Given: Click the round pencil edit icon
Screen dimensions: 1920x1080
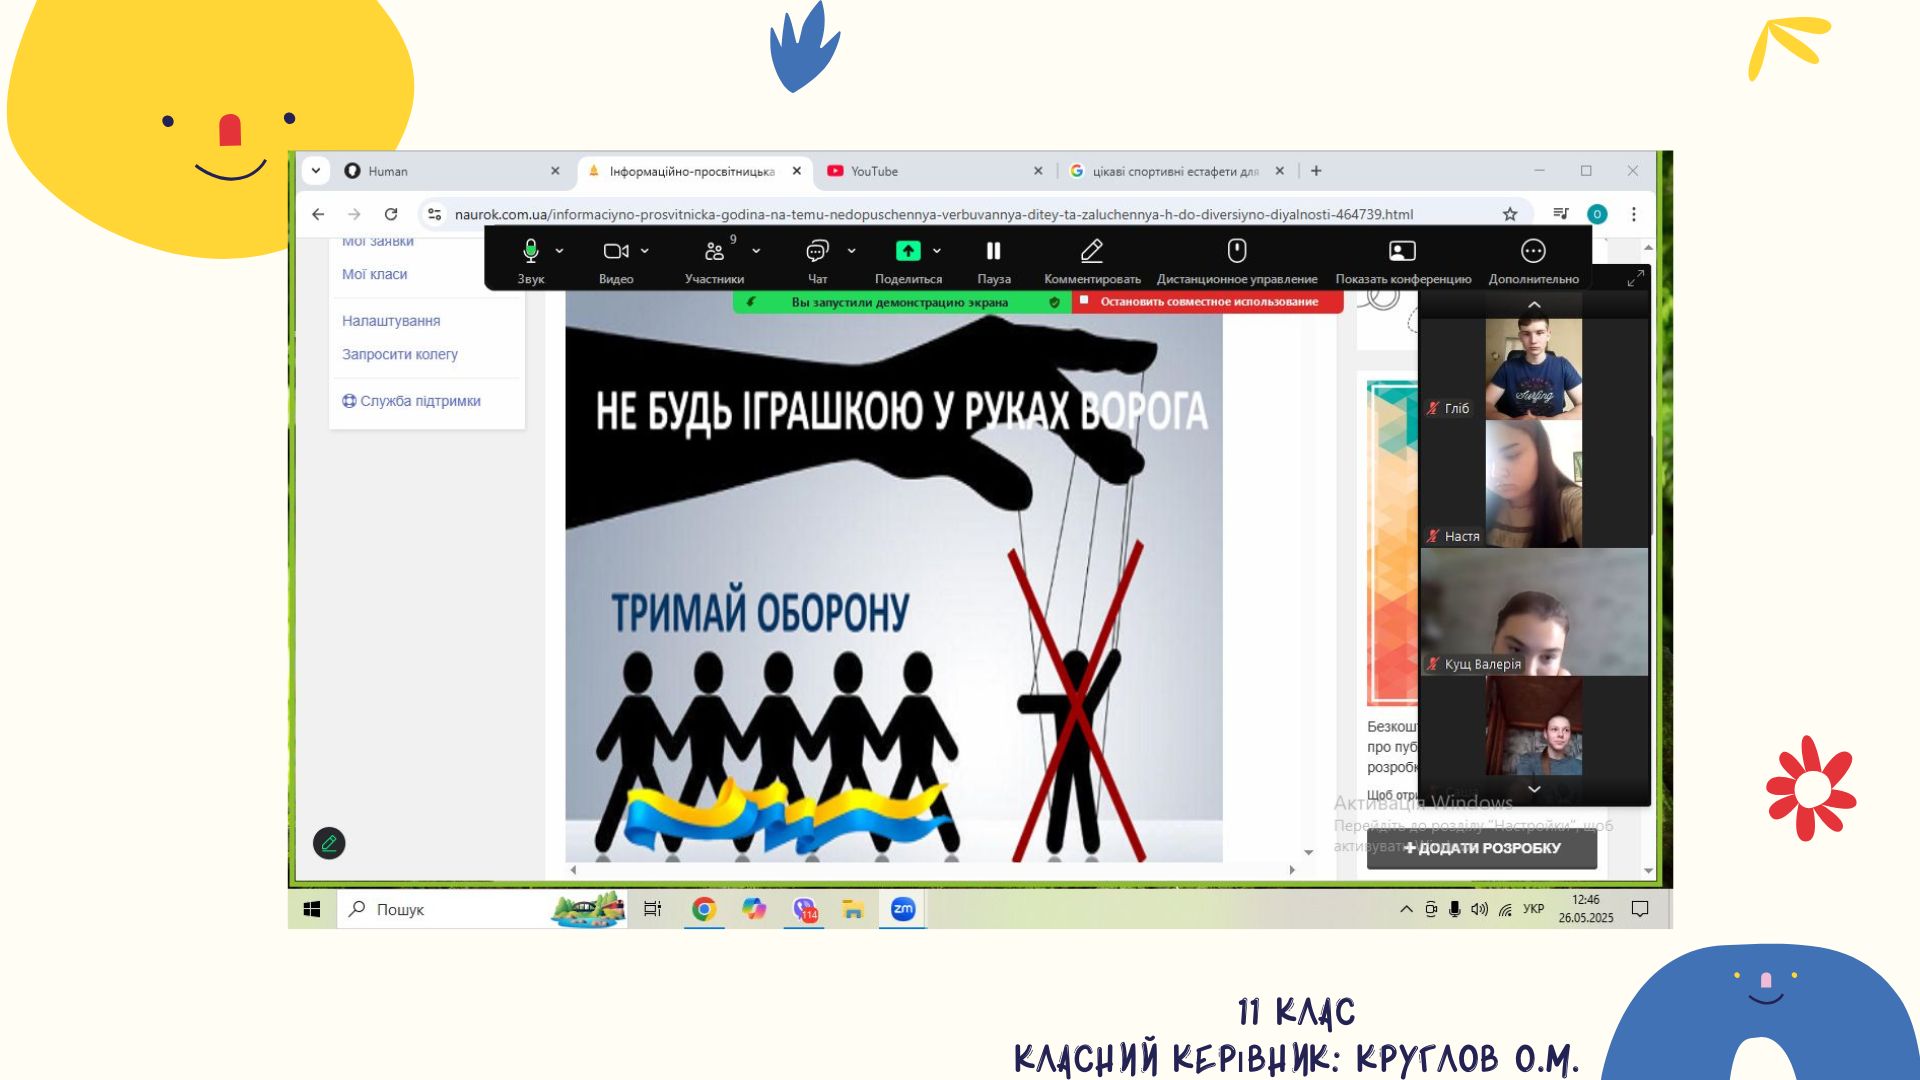Looking at the screenshot, I should pyautogui.click(x=329, y=844).
